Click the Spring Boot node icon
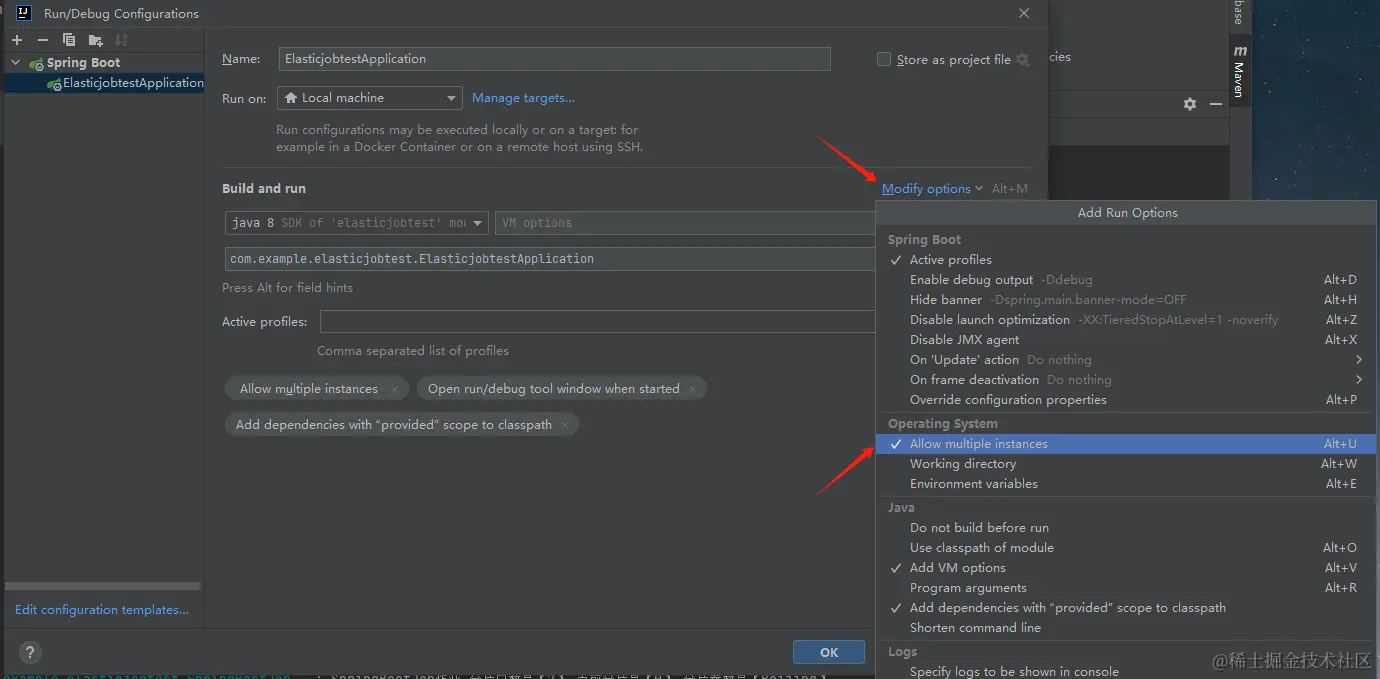Viewport: 1380px width, 679px height. tap(37, 63)
